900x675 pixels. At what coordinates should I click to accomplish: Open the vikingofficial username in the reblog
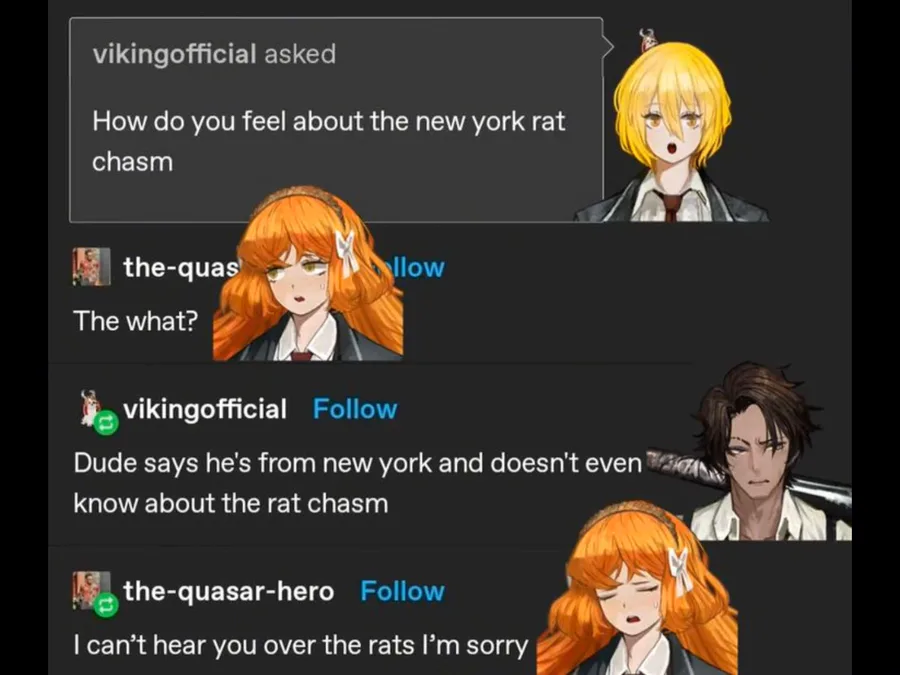tap(204, 409)
